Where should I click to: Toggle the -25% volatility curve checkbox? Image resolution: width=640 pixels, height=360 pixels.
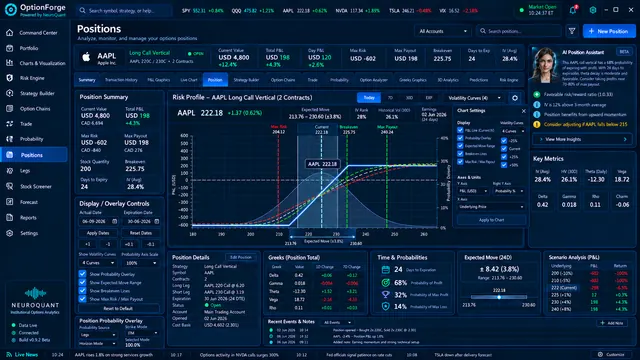click(x=504, y=140)
